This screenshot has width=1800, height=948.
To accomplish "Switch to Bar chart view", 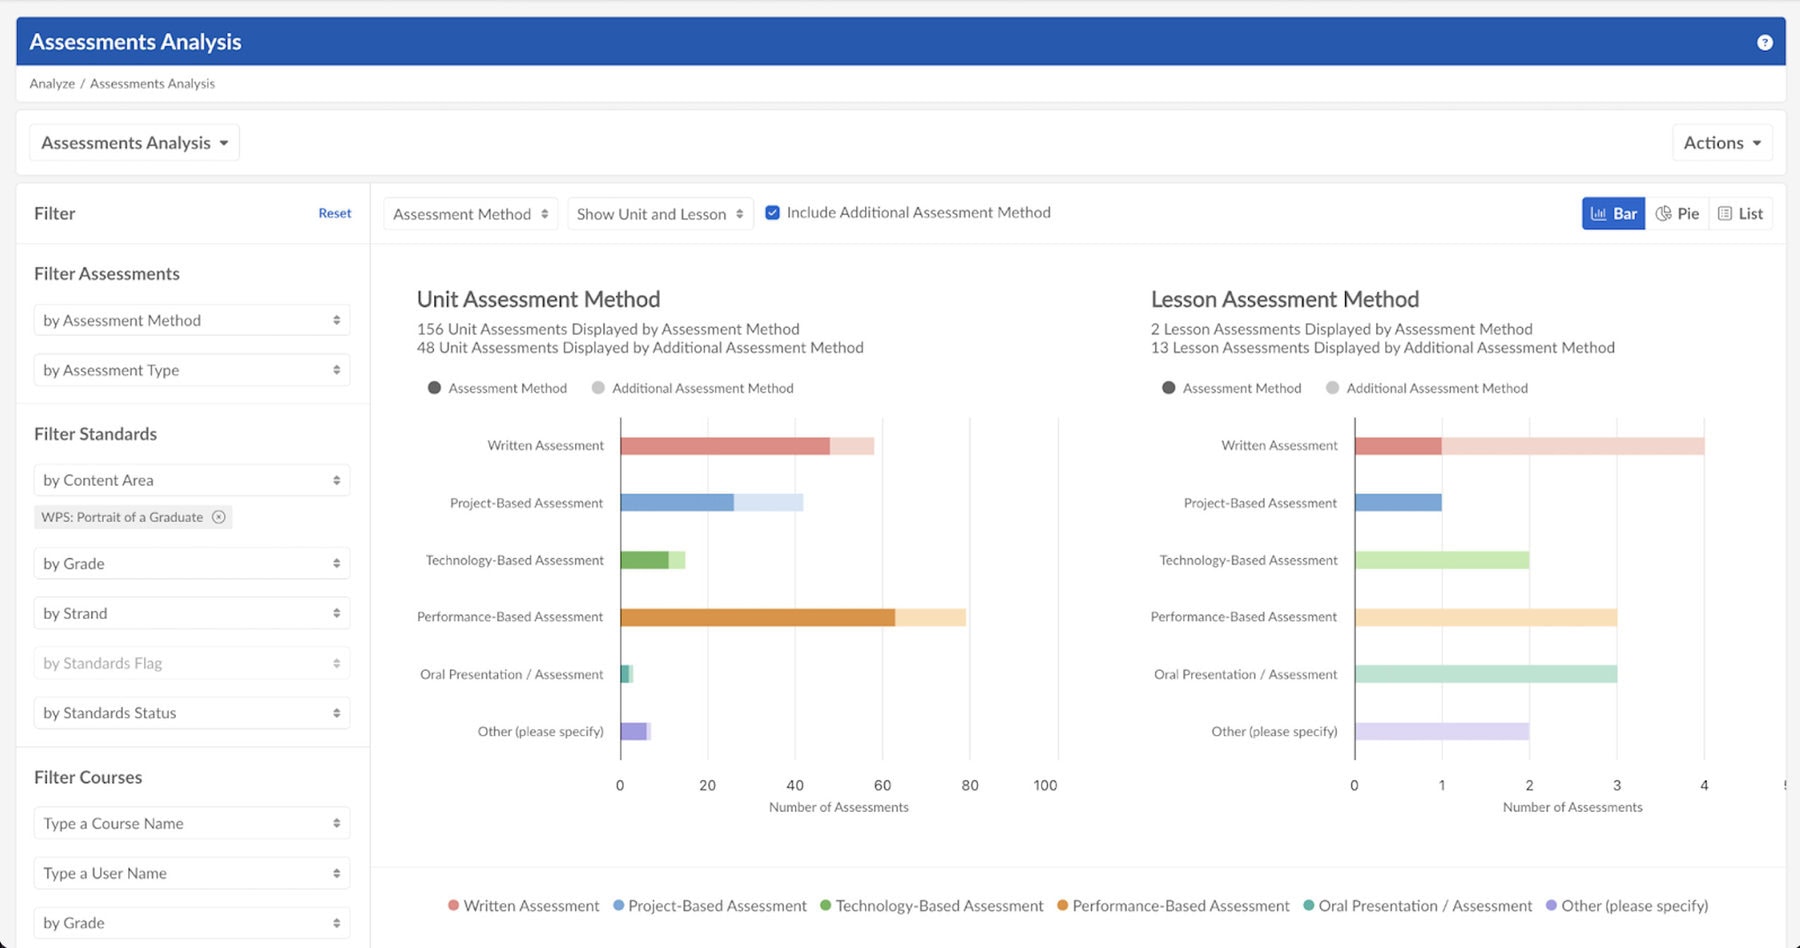I will pos(1613,213).
